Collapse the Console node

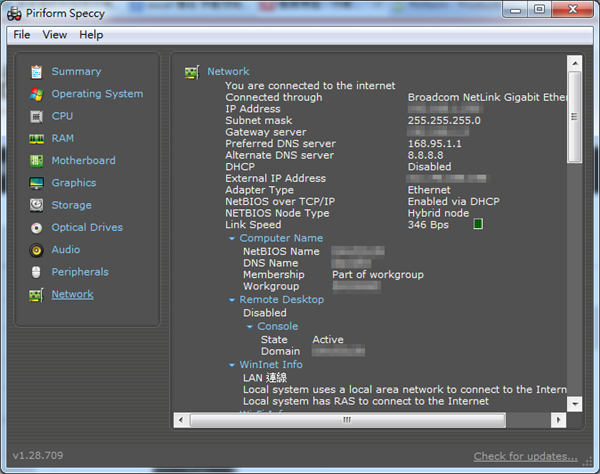(x=249, y=327)
